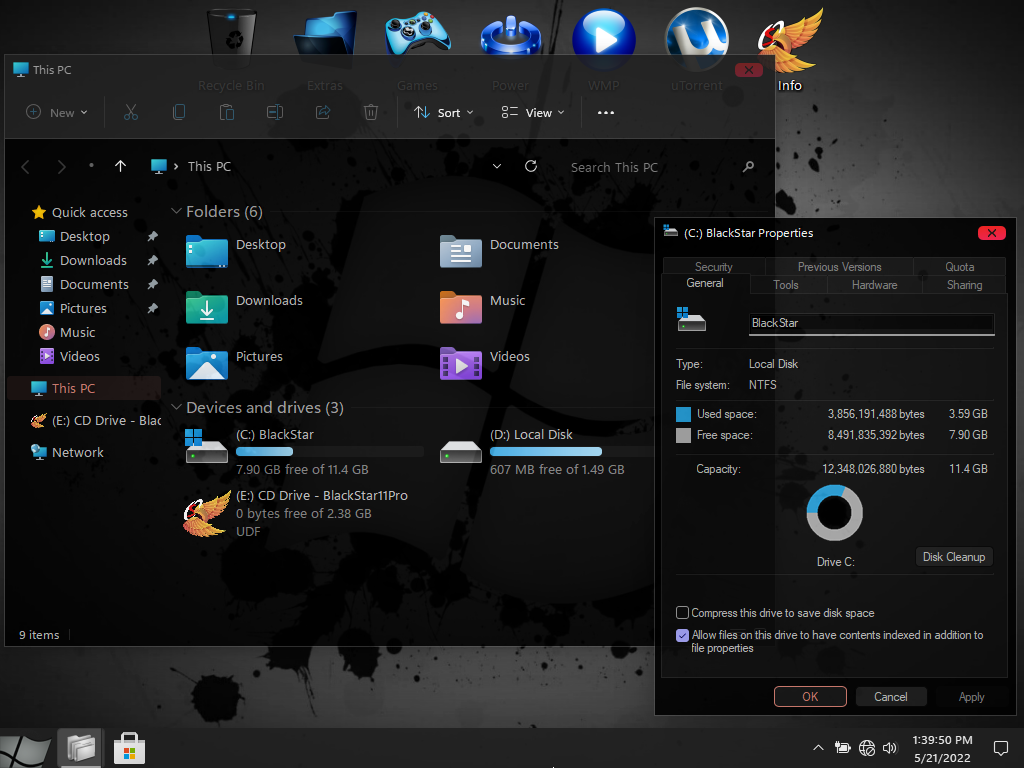Select This PC in navigation pane

(84, 388)
